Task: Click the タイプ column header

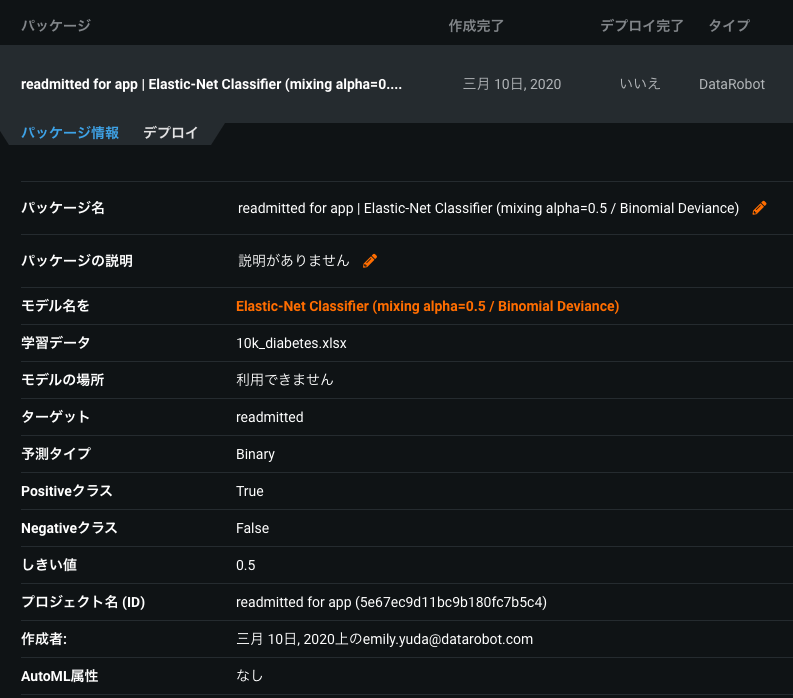Action: 728,25
